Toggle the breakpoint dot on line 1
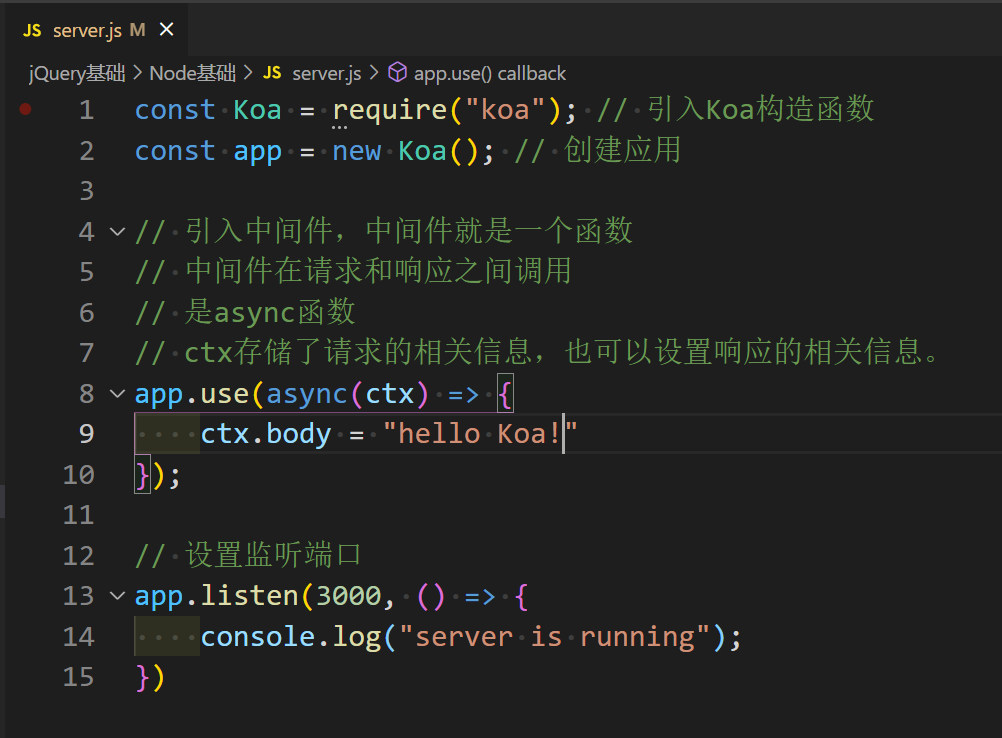This screenshot has width=1002, height=738. pyautogui.click(x=26, y=109)
